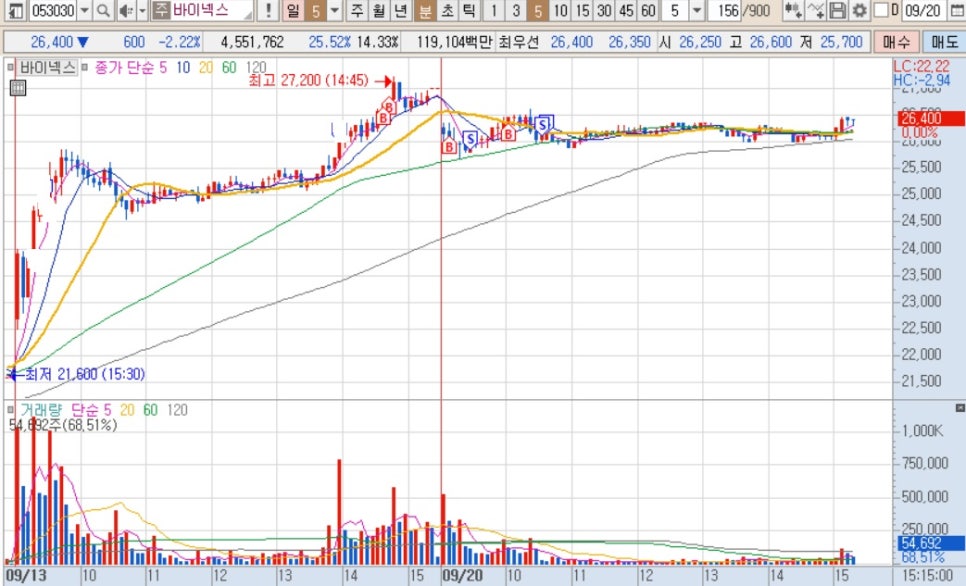This screenshot has height=586, width=966.
Task: Click the date field showing 09/20
Action: tap(925, 10)
